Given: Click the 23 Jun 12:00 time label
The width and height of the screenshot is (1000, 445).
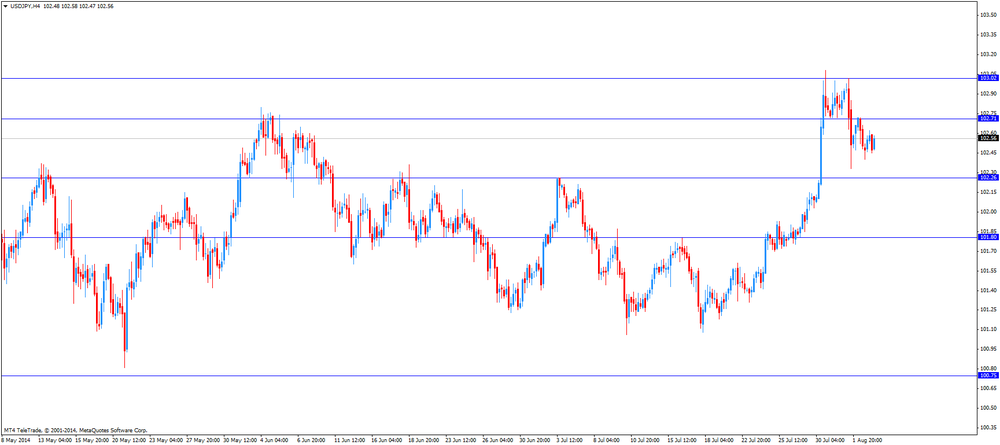Looking at the screenshot, I should click(x=461, y=440).
